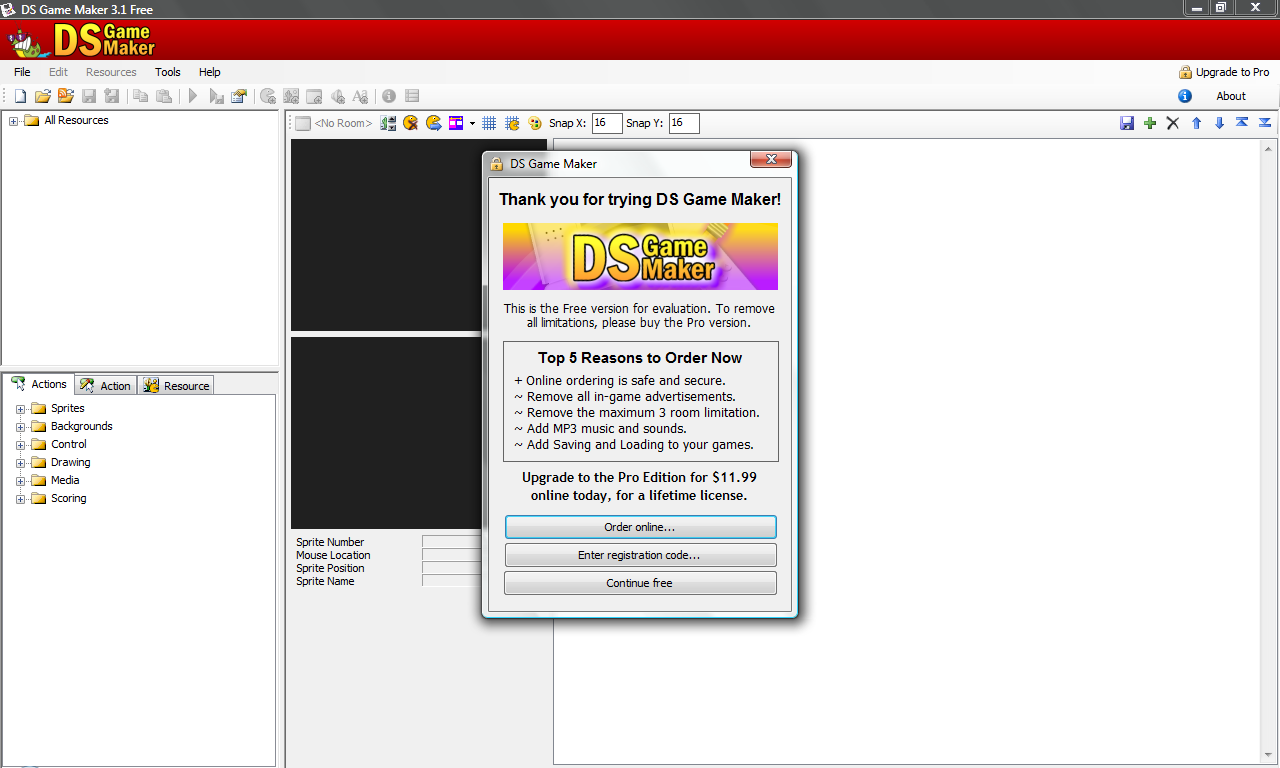The image size is (1280, 768).
Task: Click the paint palette icon in room toolbar
Action: pyautogui.click(x=535, y=123)
